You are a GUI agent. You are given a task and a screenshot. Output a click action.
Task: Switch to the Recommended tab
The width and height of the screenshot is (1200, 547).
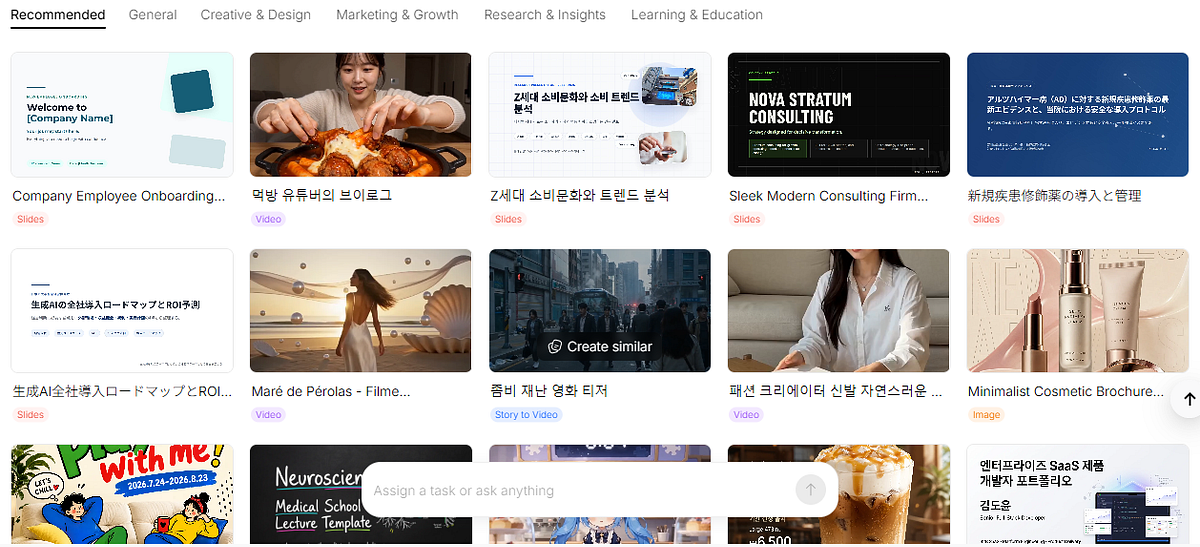click(x=57, y=15)
